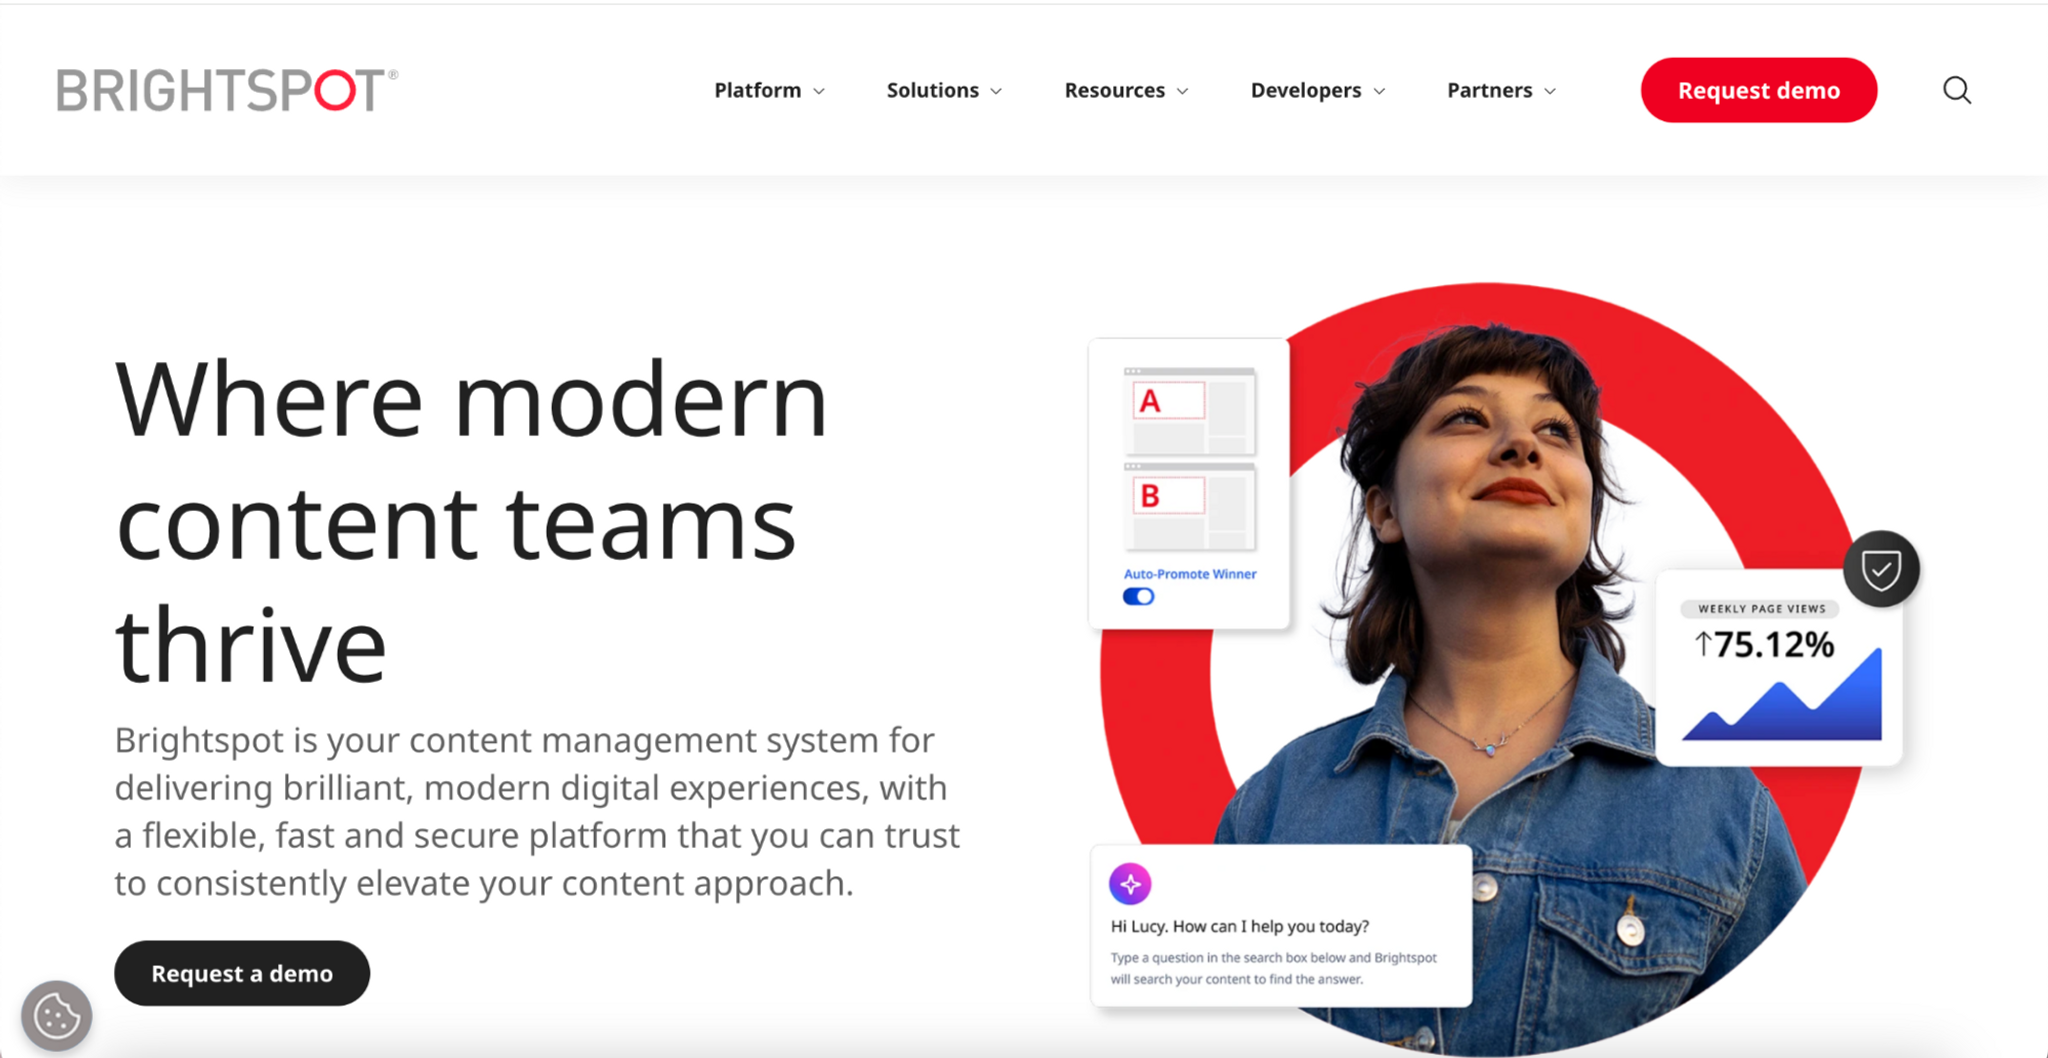This screenshot has width=2048, height=1058.
Task: Open the Resources menu
Action: (x=1115, y=90)
